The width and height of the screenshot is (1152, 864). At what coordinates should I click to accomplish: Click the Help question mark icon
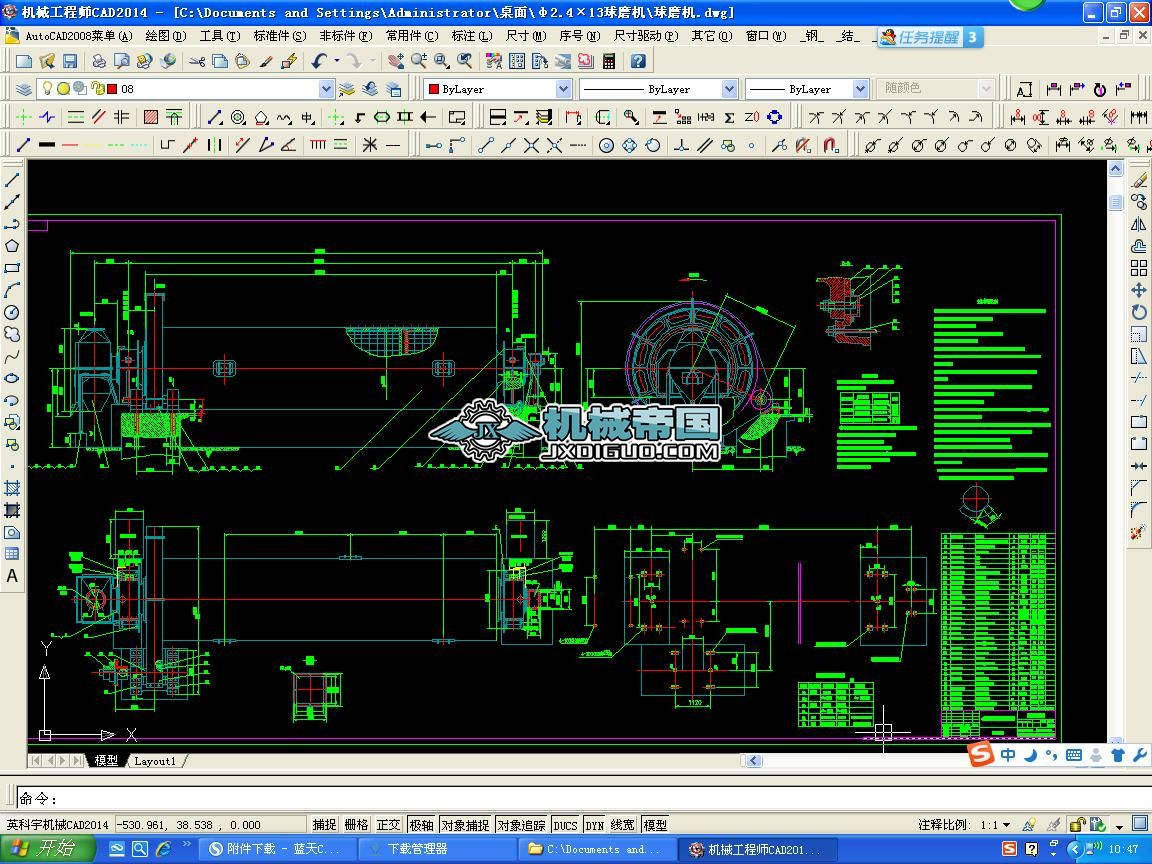click(x=638, y=61)
